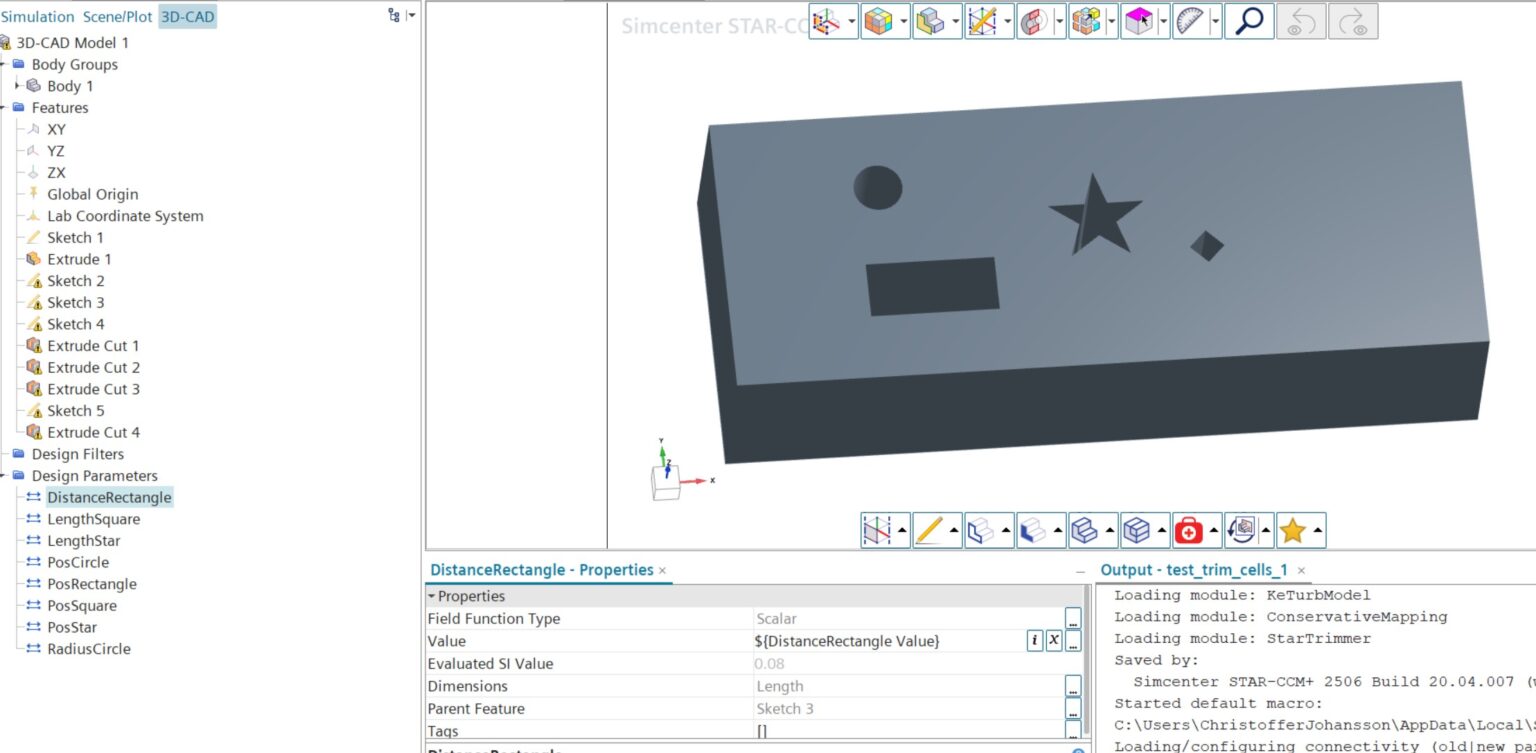Click the italic i info button in Value row
Screen dimensions: 1536x753
[1035, 641]
